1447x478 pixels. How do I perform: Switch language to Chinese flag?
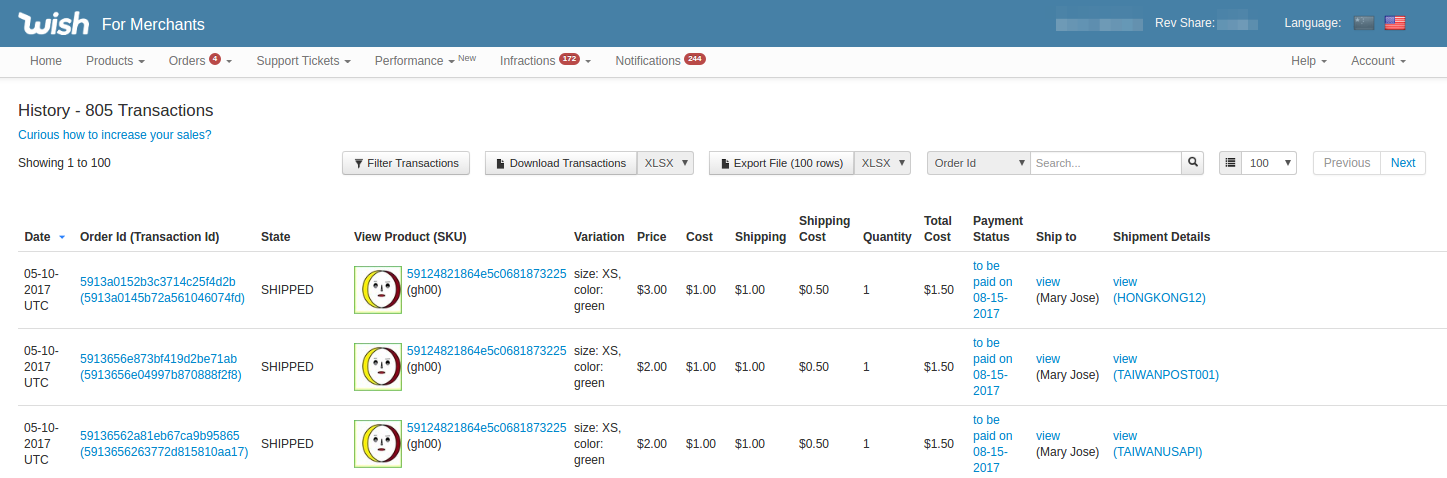1363,23
